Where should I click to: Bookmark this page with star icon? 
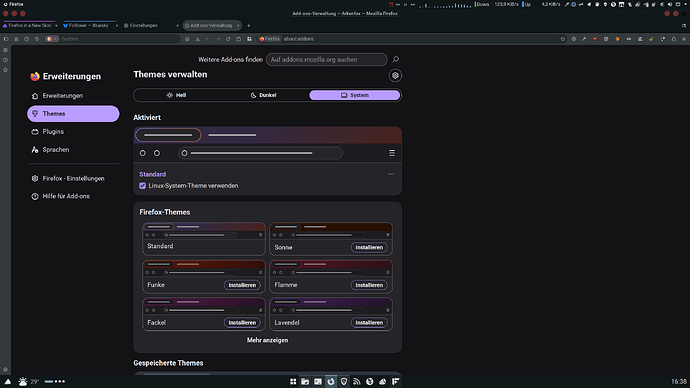[562, 39]
